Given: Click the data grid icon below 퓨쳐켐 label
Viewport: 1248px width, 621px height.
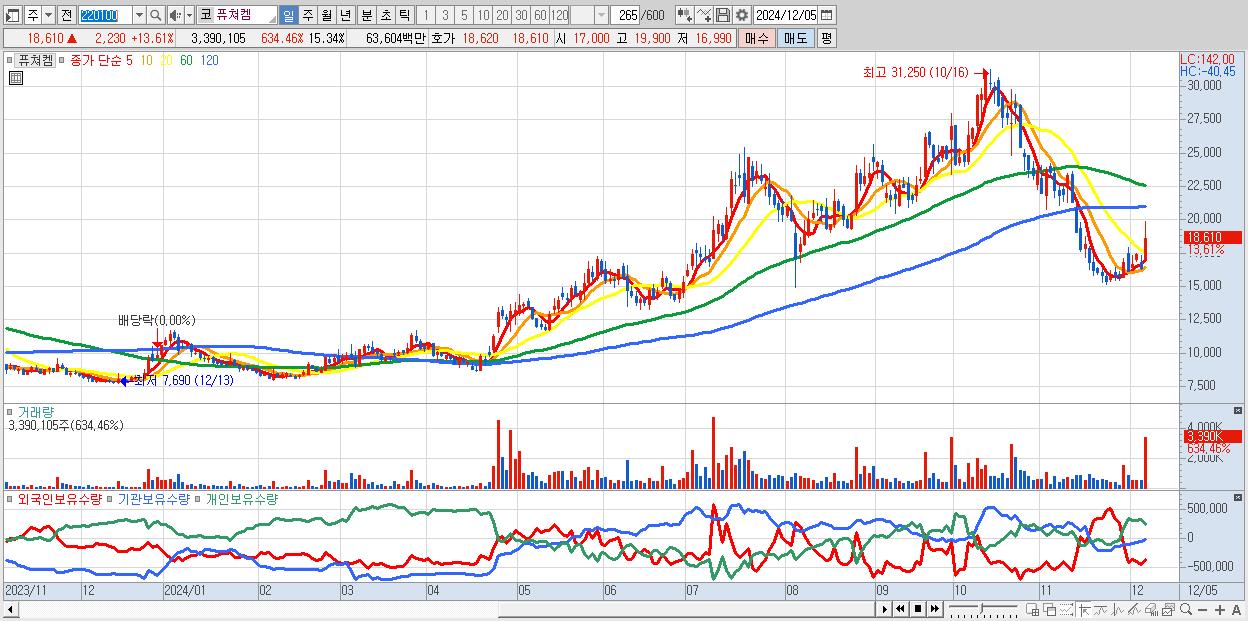Looking at the screenshot, I should click(15, 77).
